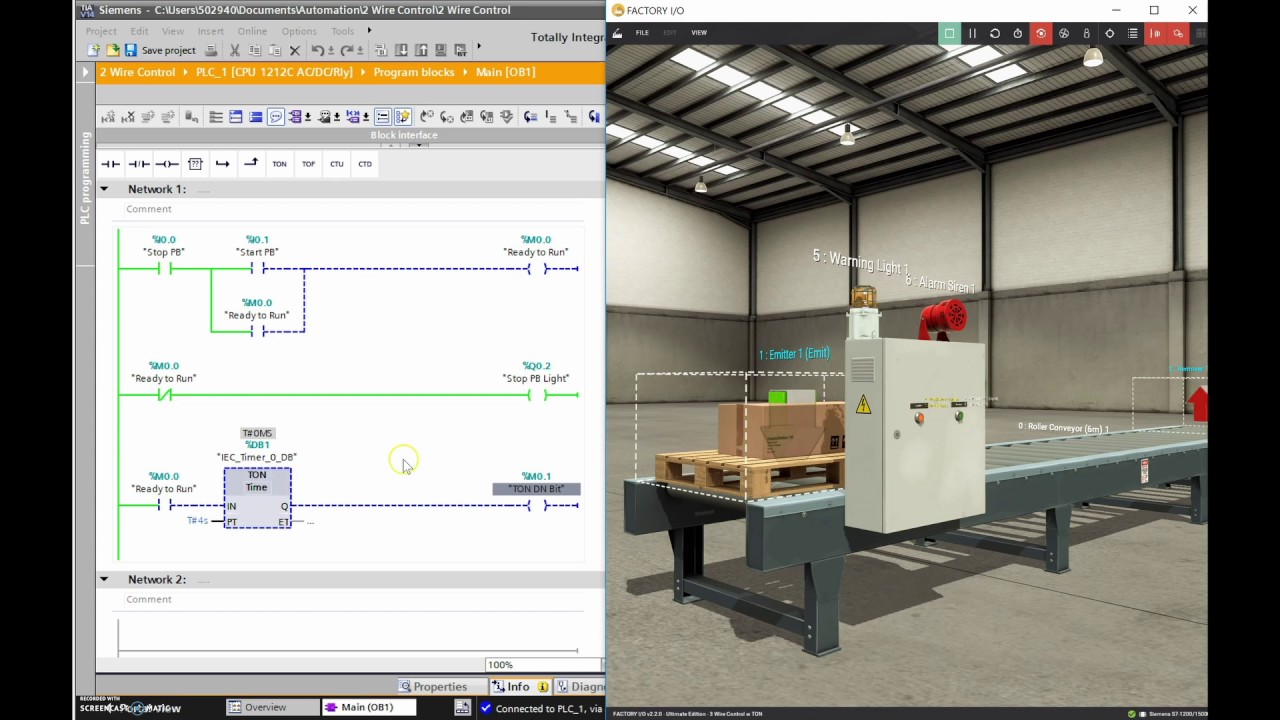The image size is (1280, 720).
Task: Toggle the favorites display in editor
Action: click(403, 117)
